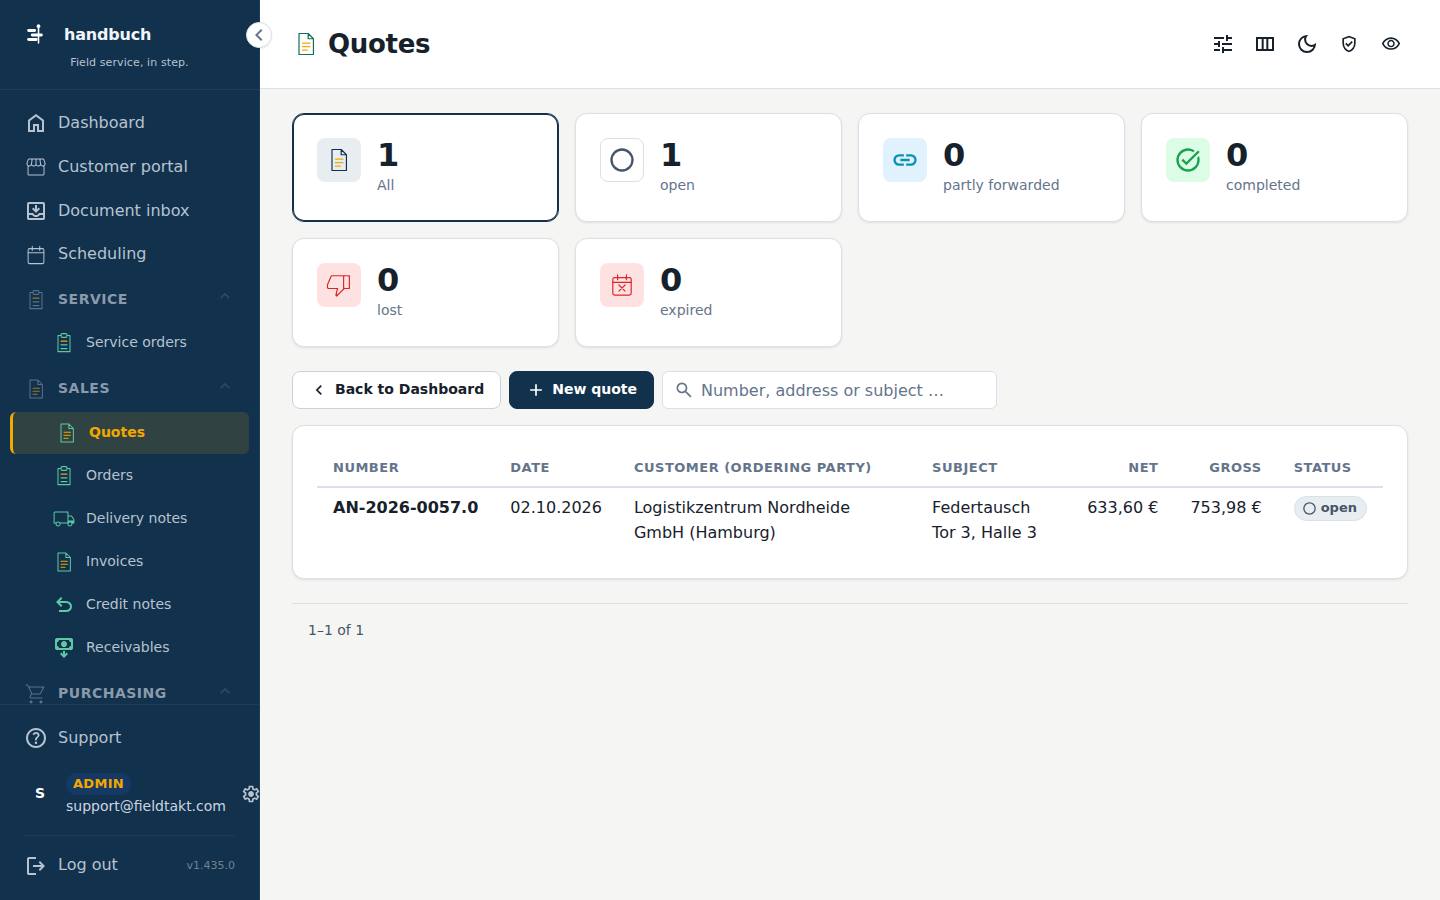Image resolution: width=1440 pixels, height=900 pixels.
Task: Click the shield check icon
Action: click(x=1349, y=44)
